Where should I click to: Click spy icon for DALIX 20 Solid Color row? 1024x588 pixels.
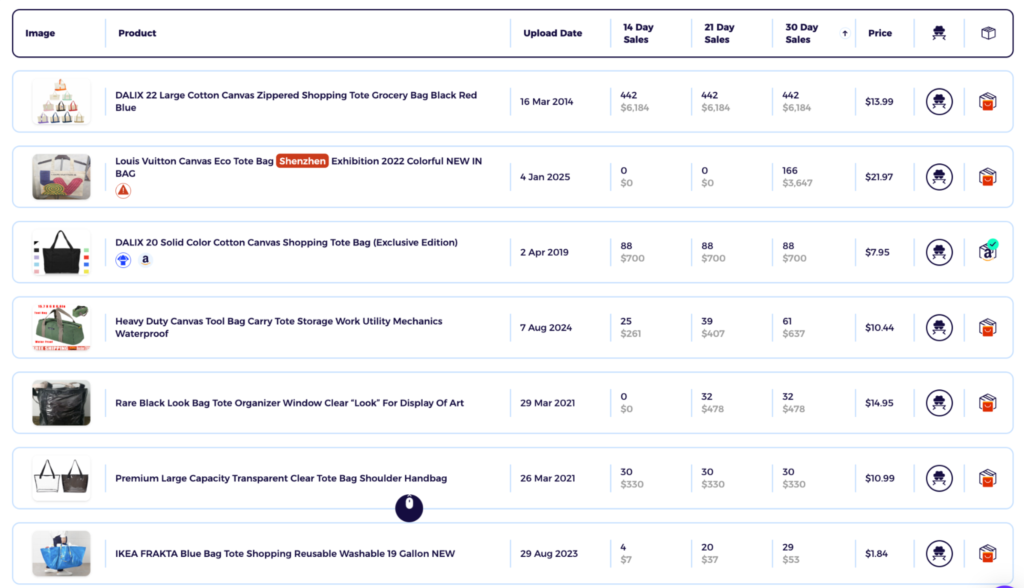pos(939,252)
